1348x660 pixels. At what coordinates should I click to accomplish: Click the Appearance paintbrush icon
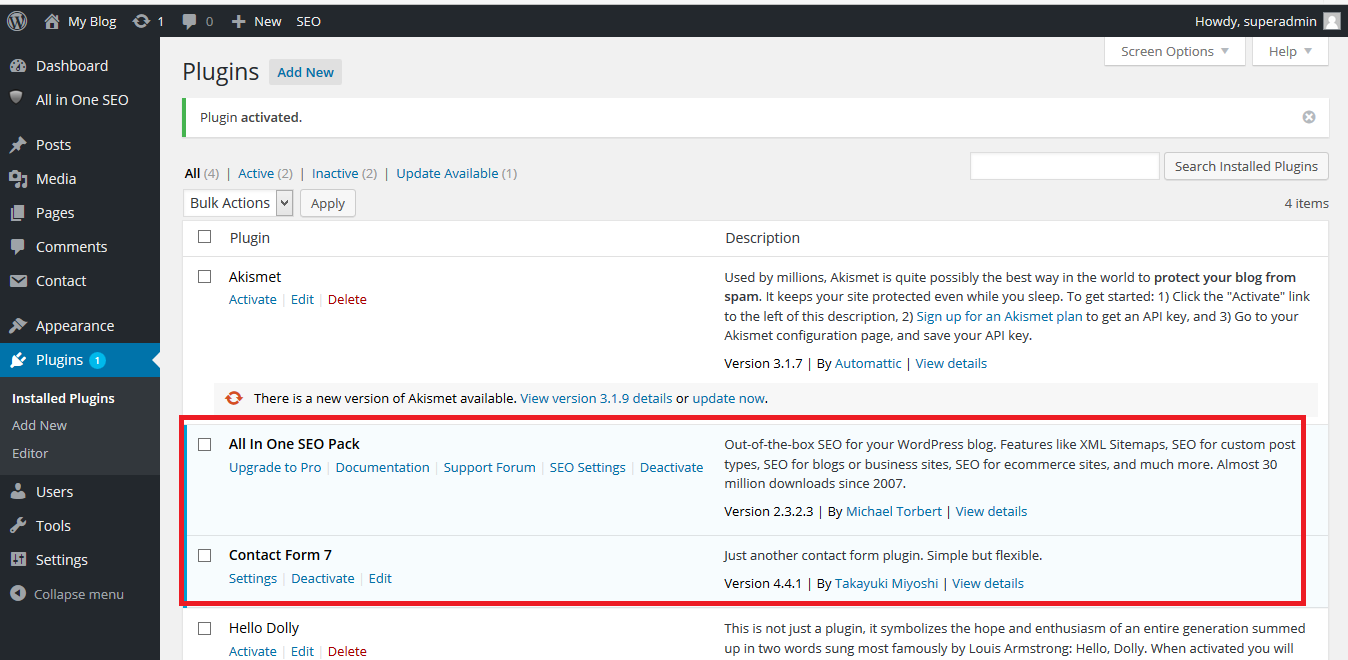coord(18,326)
